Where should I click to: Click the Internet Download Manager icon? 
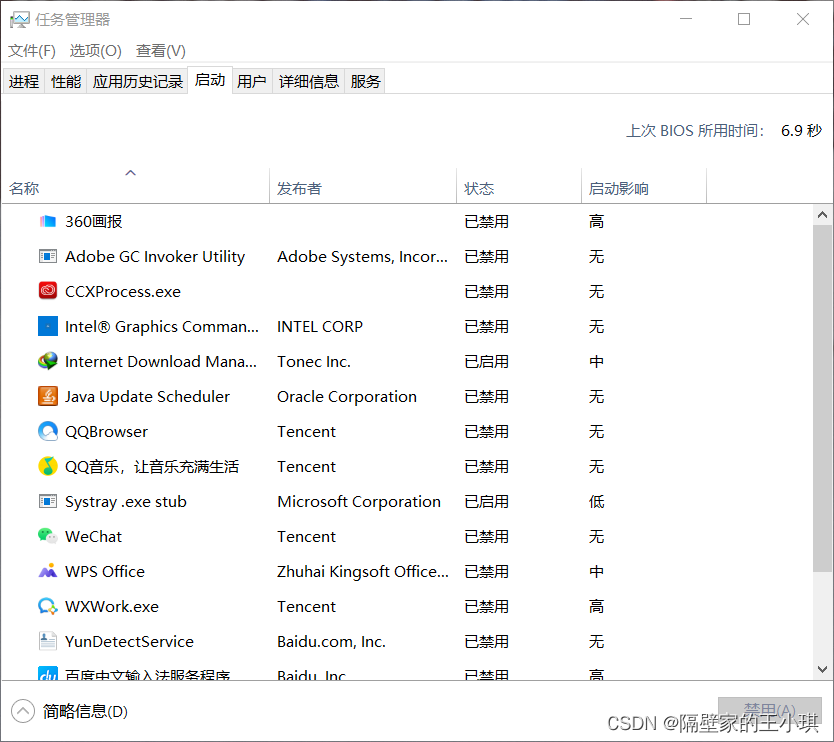pos(48,361)
